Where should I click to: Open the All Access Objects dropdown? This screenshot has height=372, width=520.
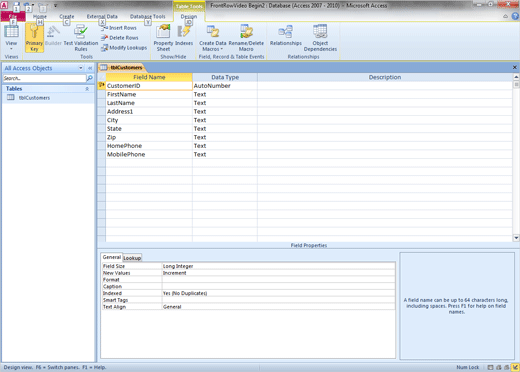(x=81, y=68)
